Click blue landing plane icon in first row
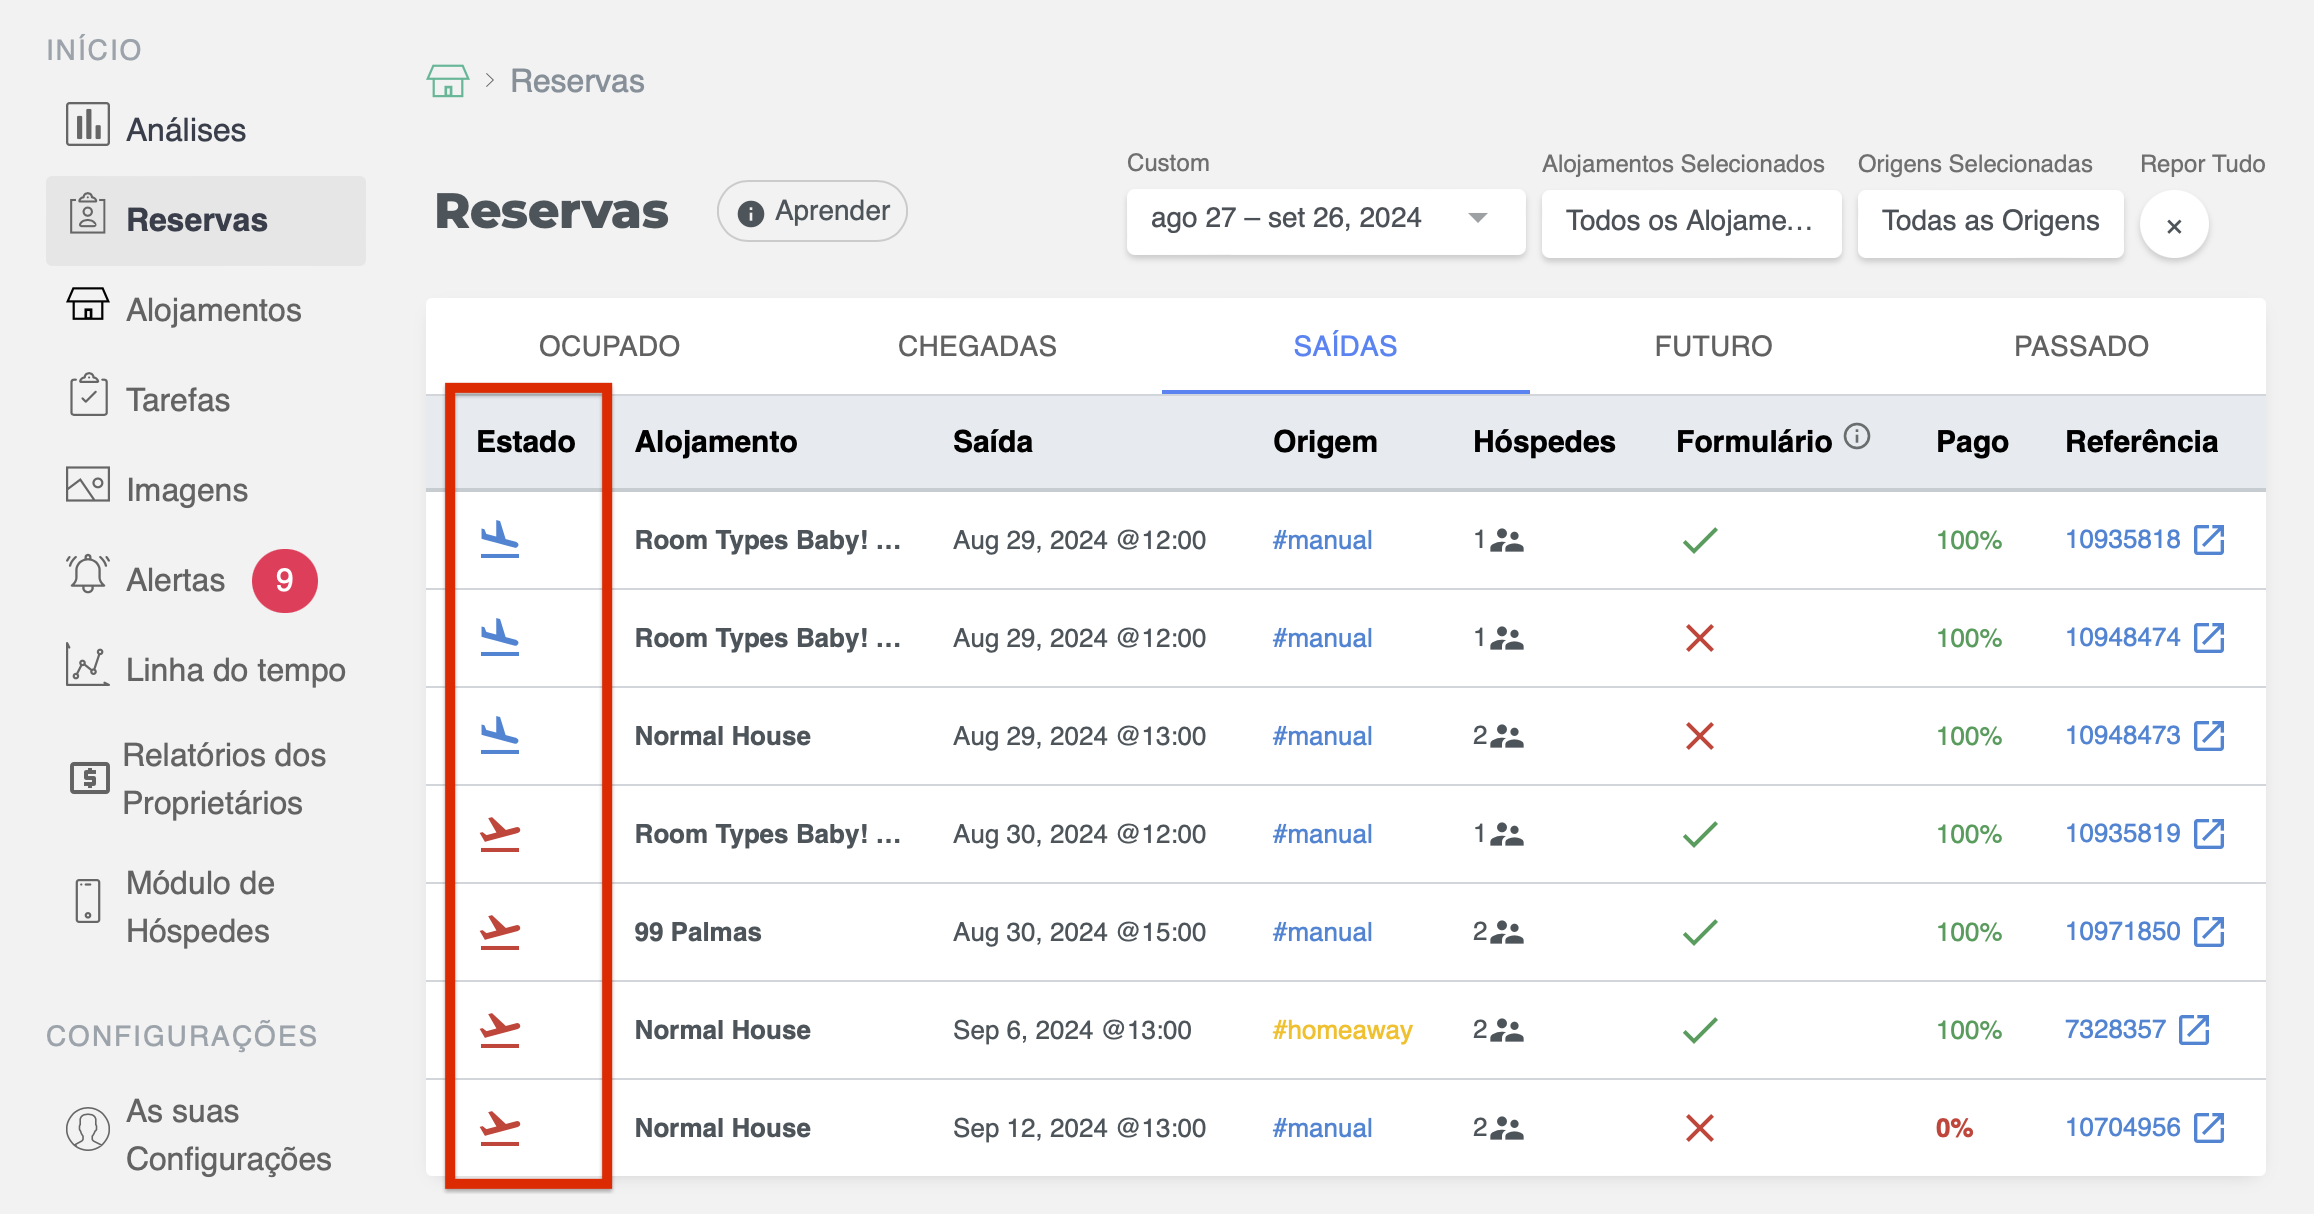This screenshot has width=2314, height=1214. coord(500,540)
